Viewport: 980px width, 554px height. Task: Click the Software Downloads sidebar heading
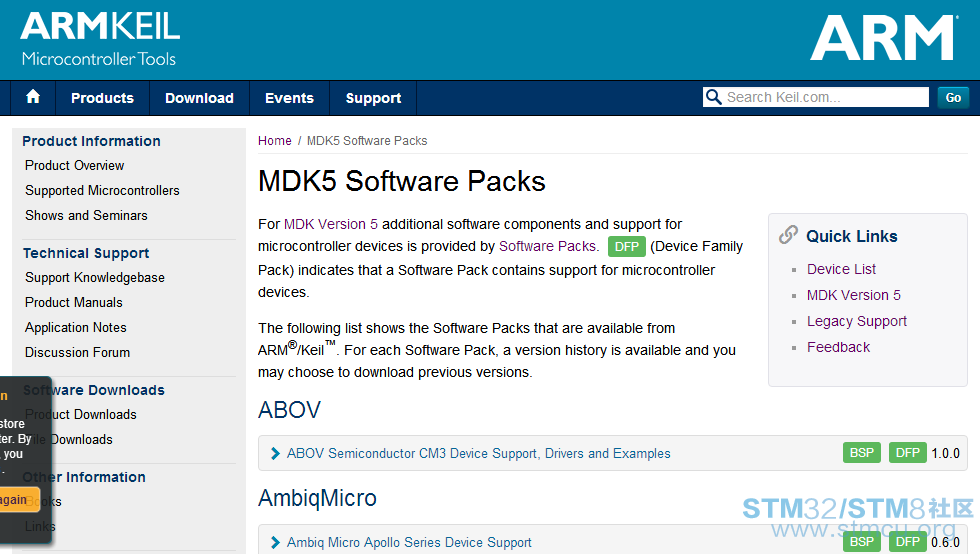point(94,390)
